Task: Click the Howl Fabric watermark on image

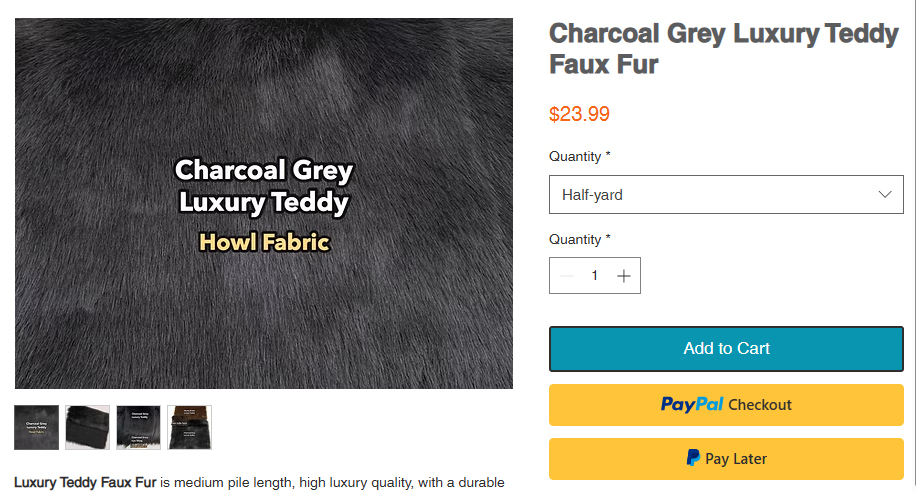Action: click(x=264, y=242)
